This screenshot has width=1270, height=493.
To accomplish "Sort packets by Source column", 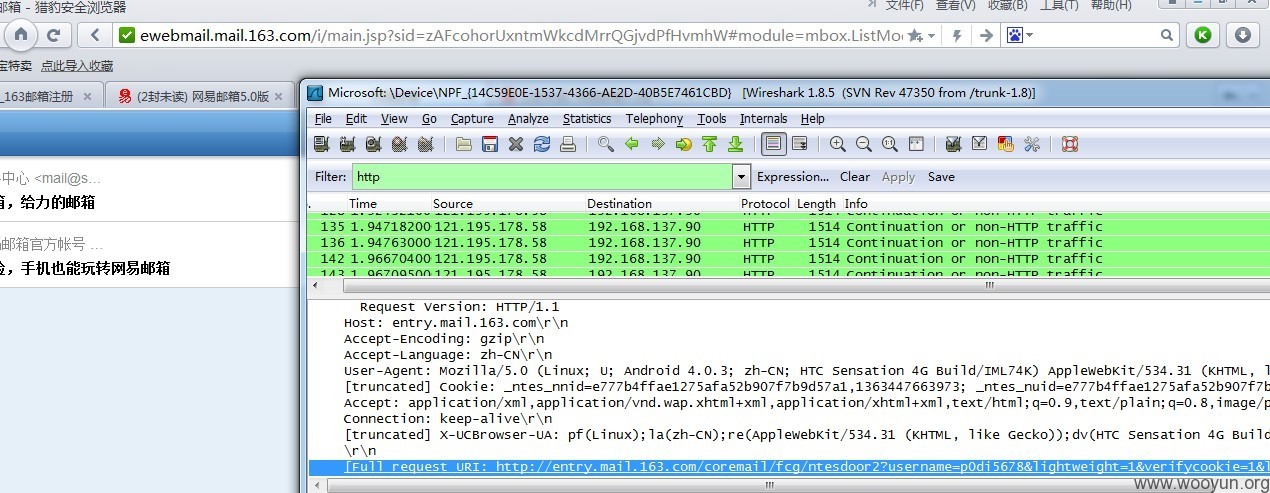I will [508, 204].
